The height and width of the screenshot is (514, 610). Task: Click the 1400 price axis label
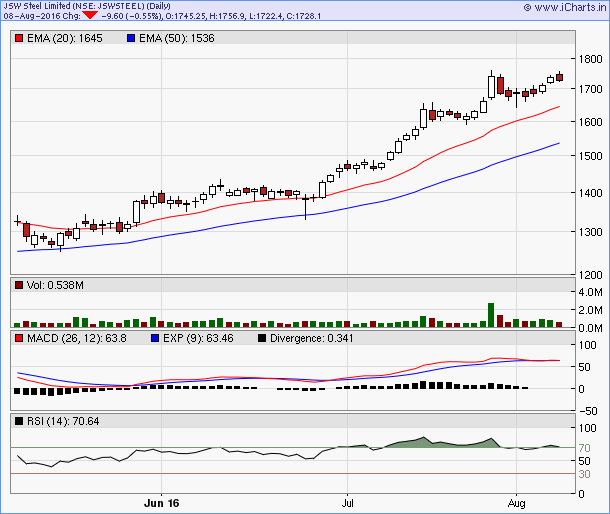click(590, 193)
